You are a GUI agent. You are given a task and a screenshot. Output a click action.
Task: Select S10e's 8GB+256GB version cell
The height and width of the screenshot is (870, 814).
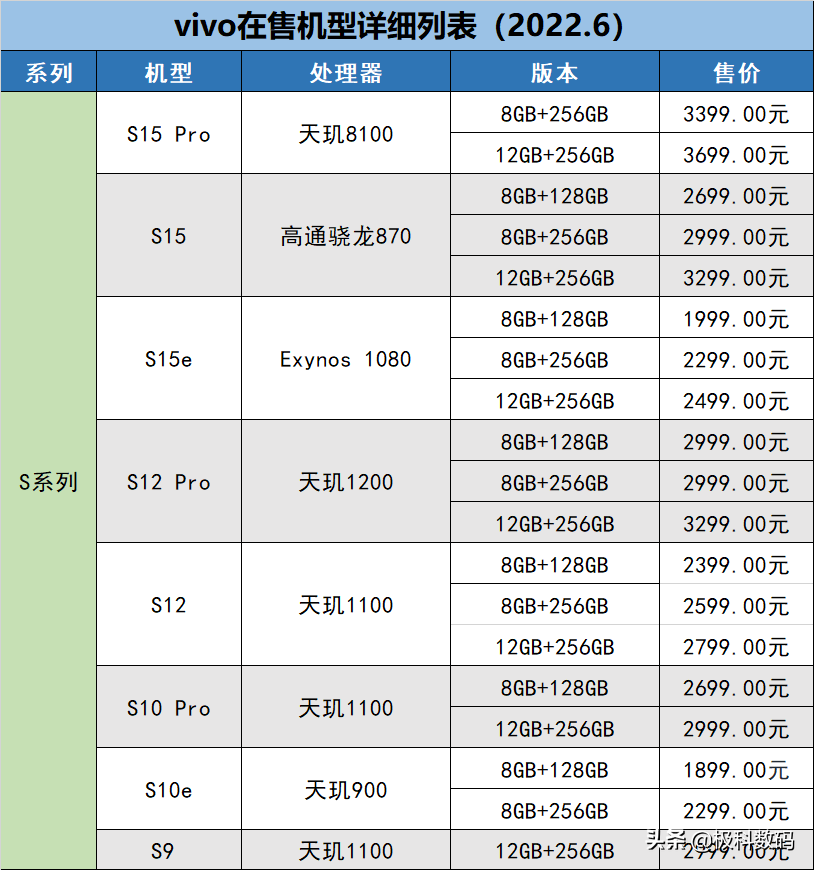pos(555,810)
